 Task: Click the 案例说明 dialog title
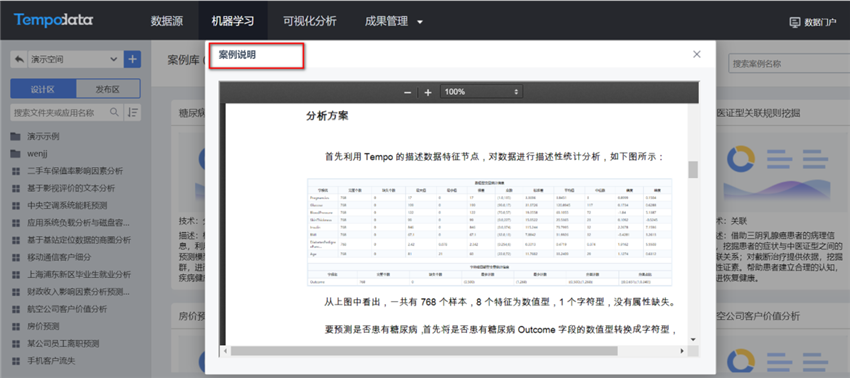pyautogui.click(x=237, y=55)
